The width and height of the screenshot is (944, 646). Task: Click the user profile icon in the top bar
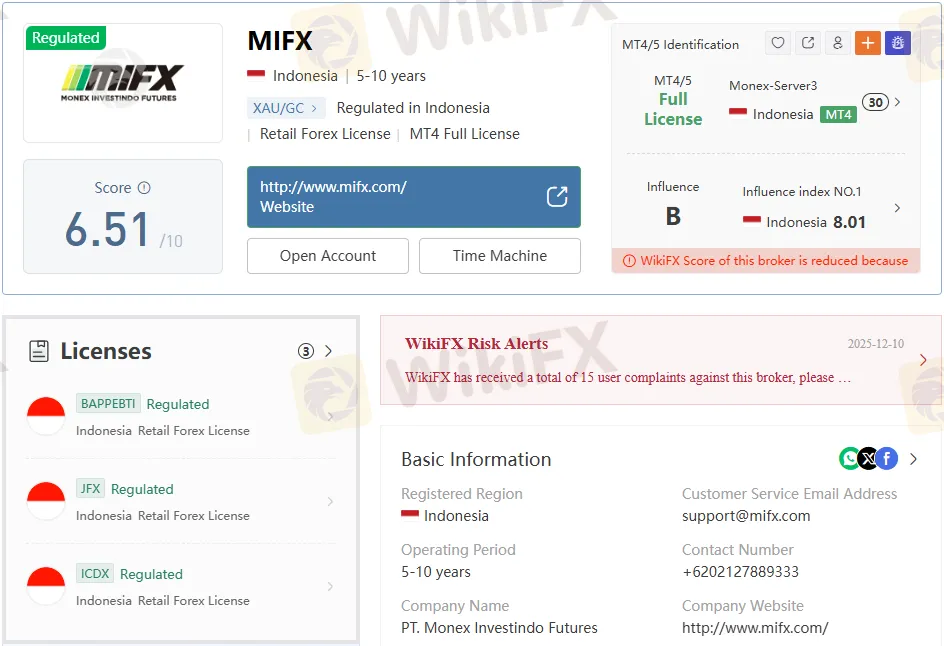(x=837, y=43)
